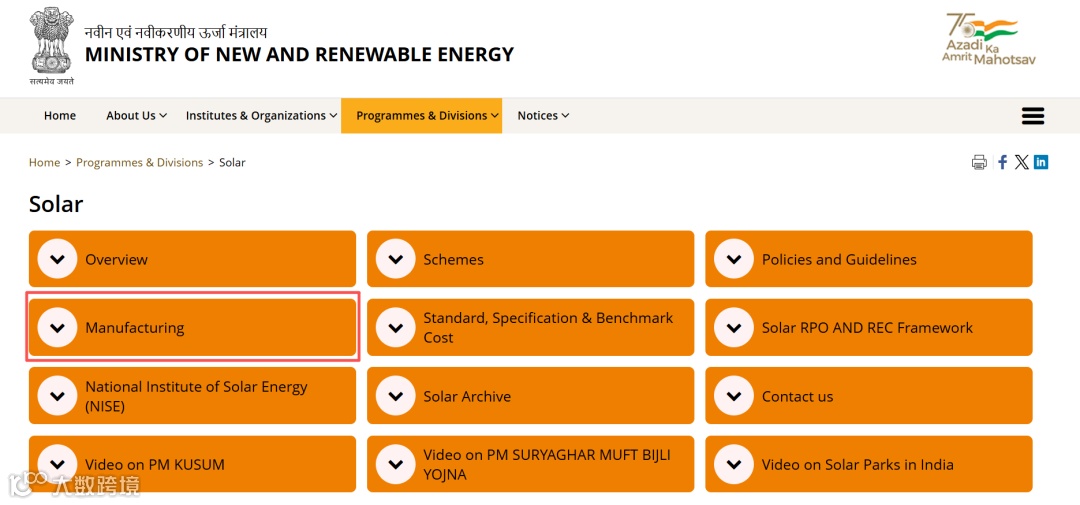Open the About Us dropdown menu
Screen dimensions: 1080x505
(x=136, y=116)
